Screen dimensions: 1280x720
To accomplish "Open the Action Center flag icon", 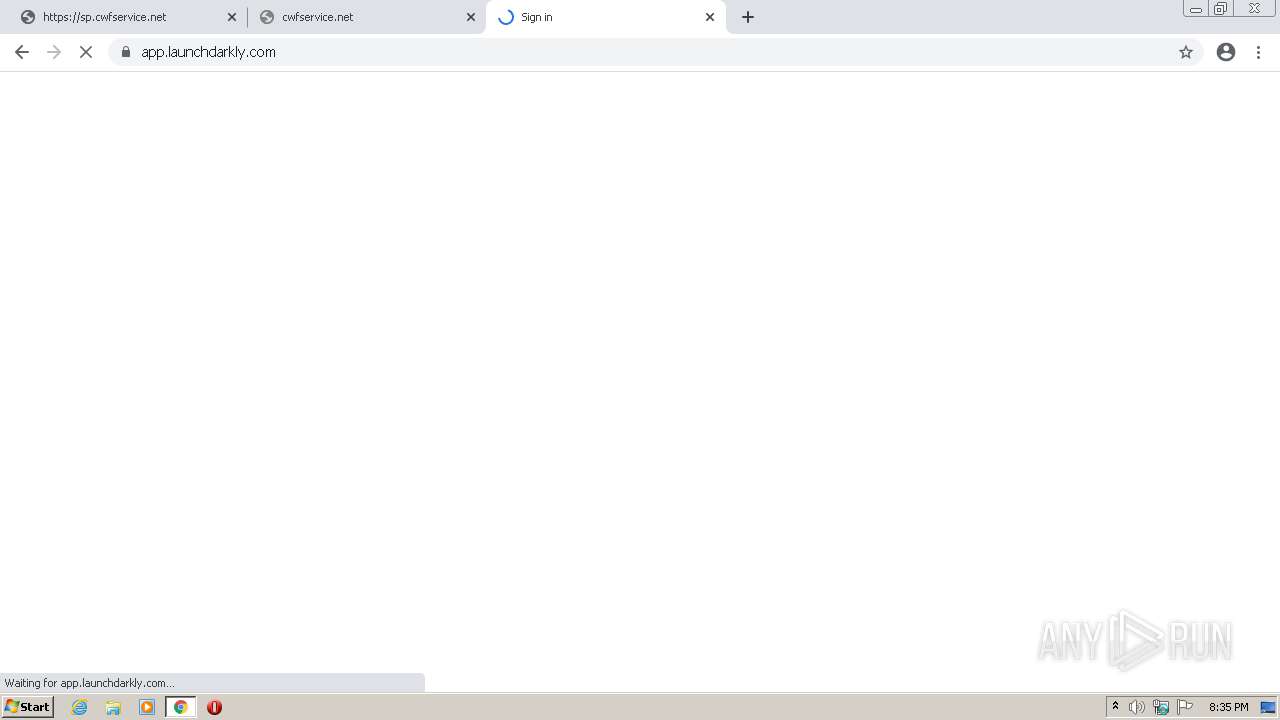I will [x=1185, y=707].
